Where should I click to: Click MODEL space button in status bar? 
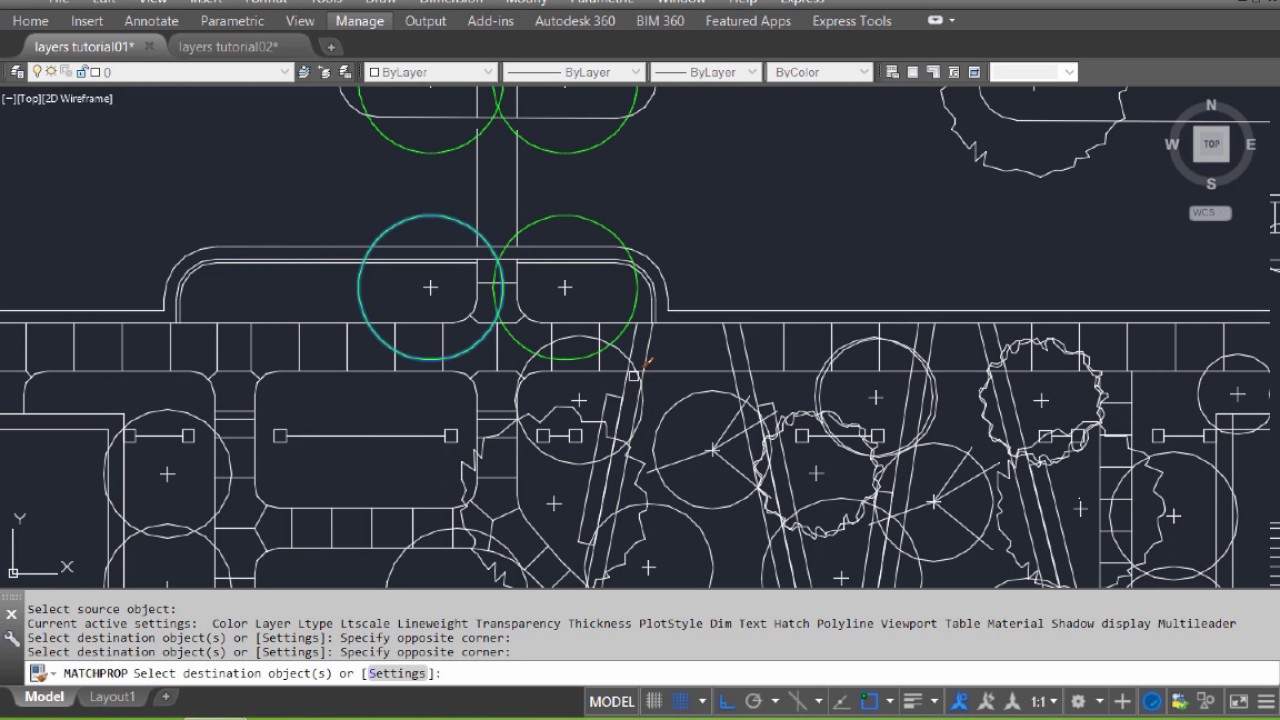612,701
